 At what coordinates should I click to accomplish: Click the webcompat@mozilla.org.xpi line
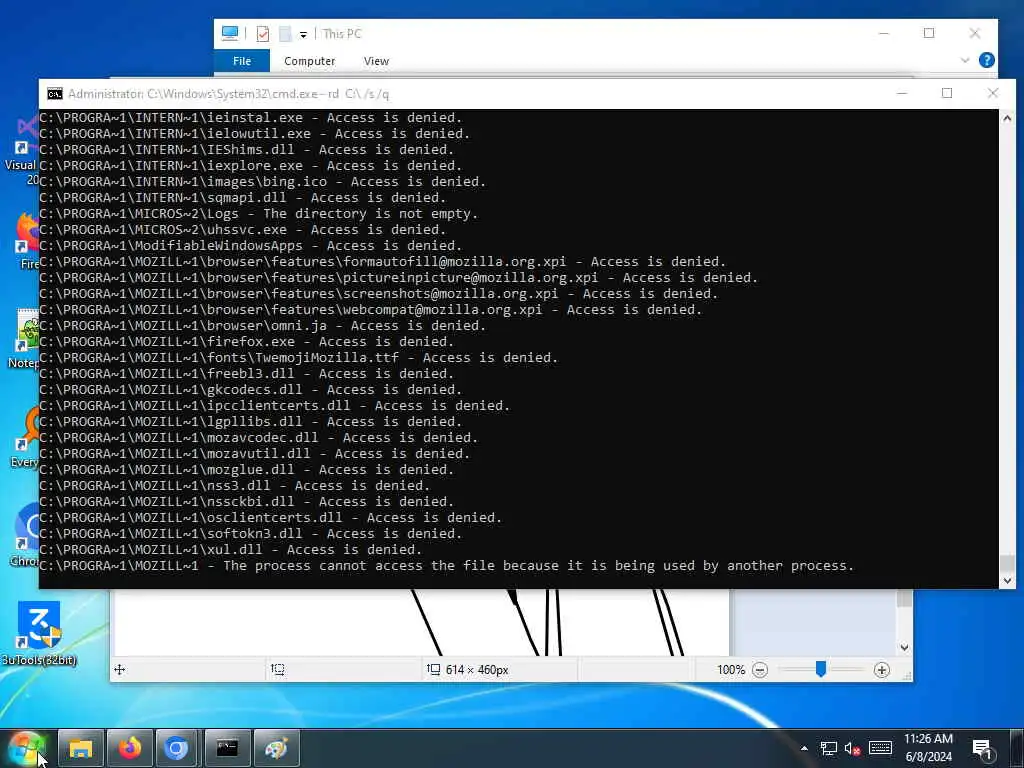tap(370, 310)
